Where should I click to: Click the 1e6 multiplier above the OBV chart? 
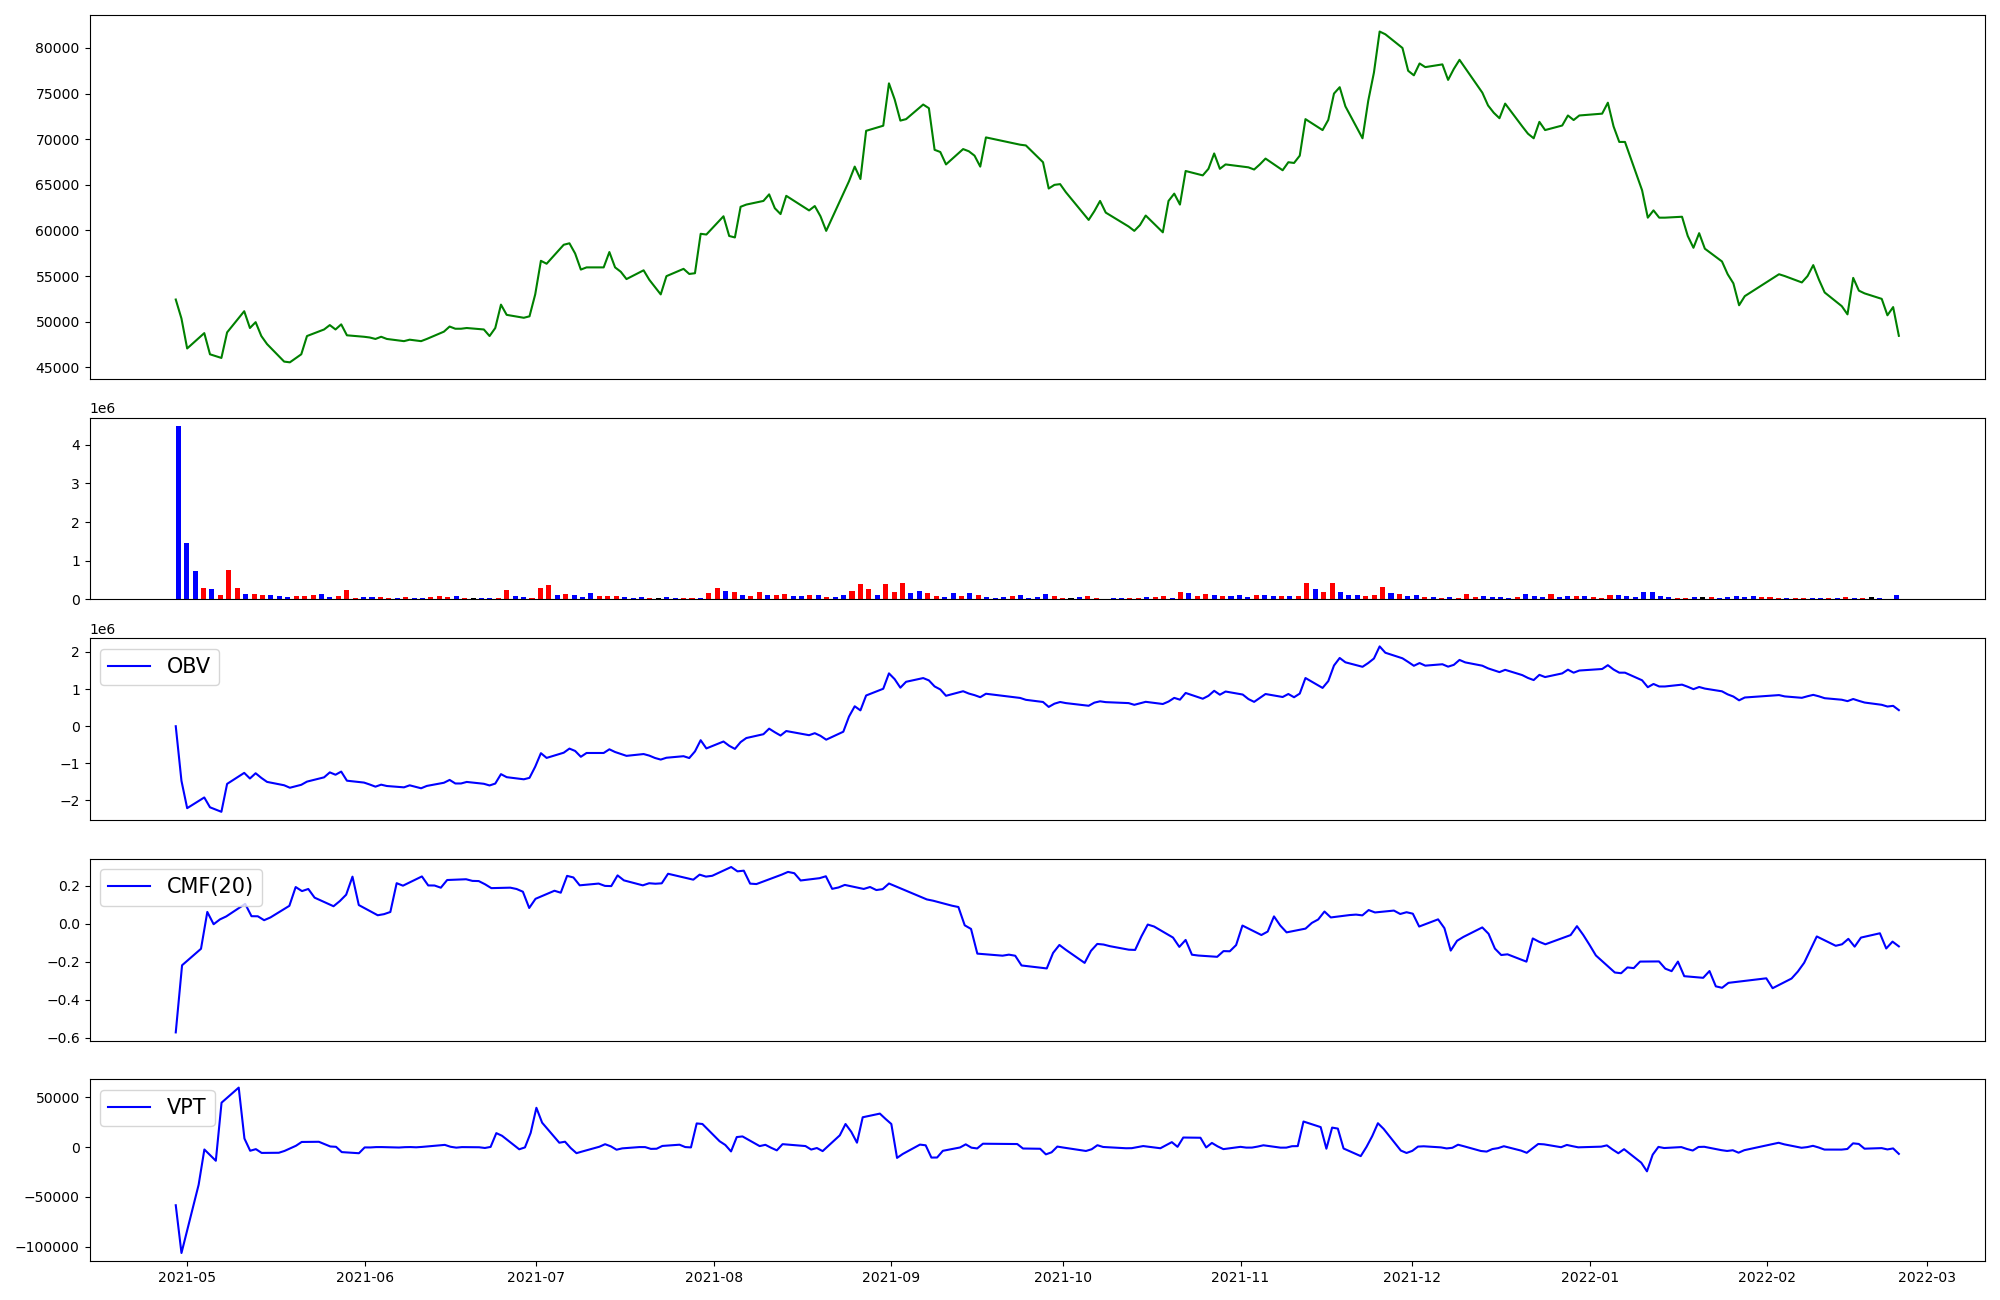(x=102, y=629)
